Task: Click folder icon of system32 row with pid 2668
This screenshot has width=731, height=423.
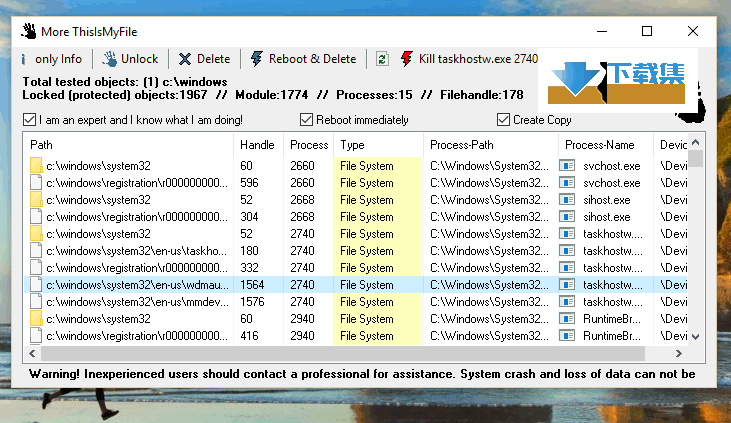Action: tap(36, 200)
